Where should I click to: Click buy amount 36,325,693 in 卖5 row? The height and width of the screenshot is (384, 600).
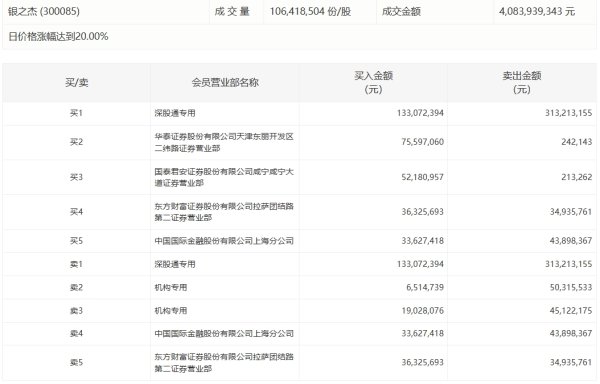coord(422,363)
